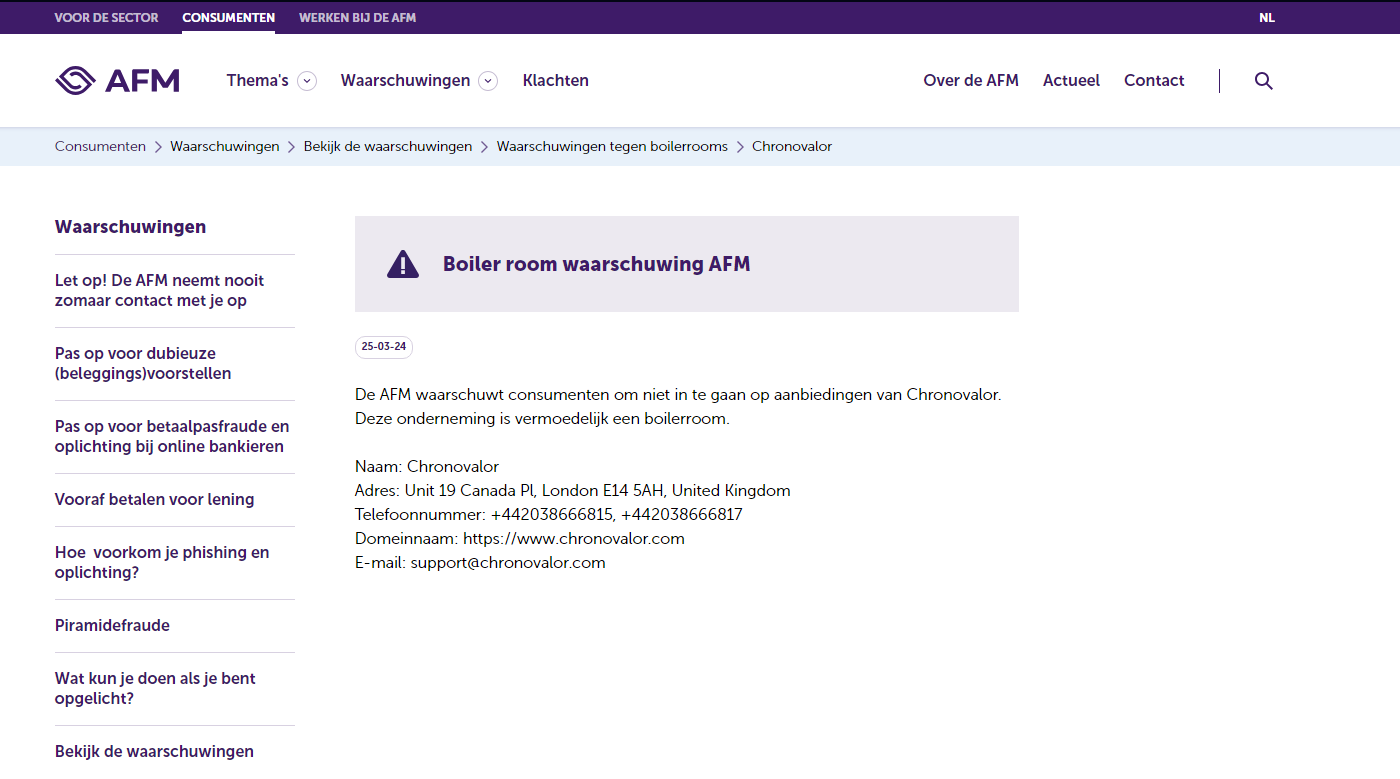Select the Consumenten top tab
The width and height of the screenshot is (1400, 779).
228,18
